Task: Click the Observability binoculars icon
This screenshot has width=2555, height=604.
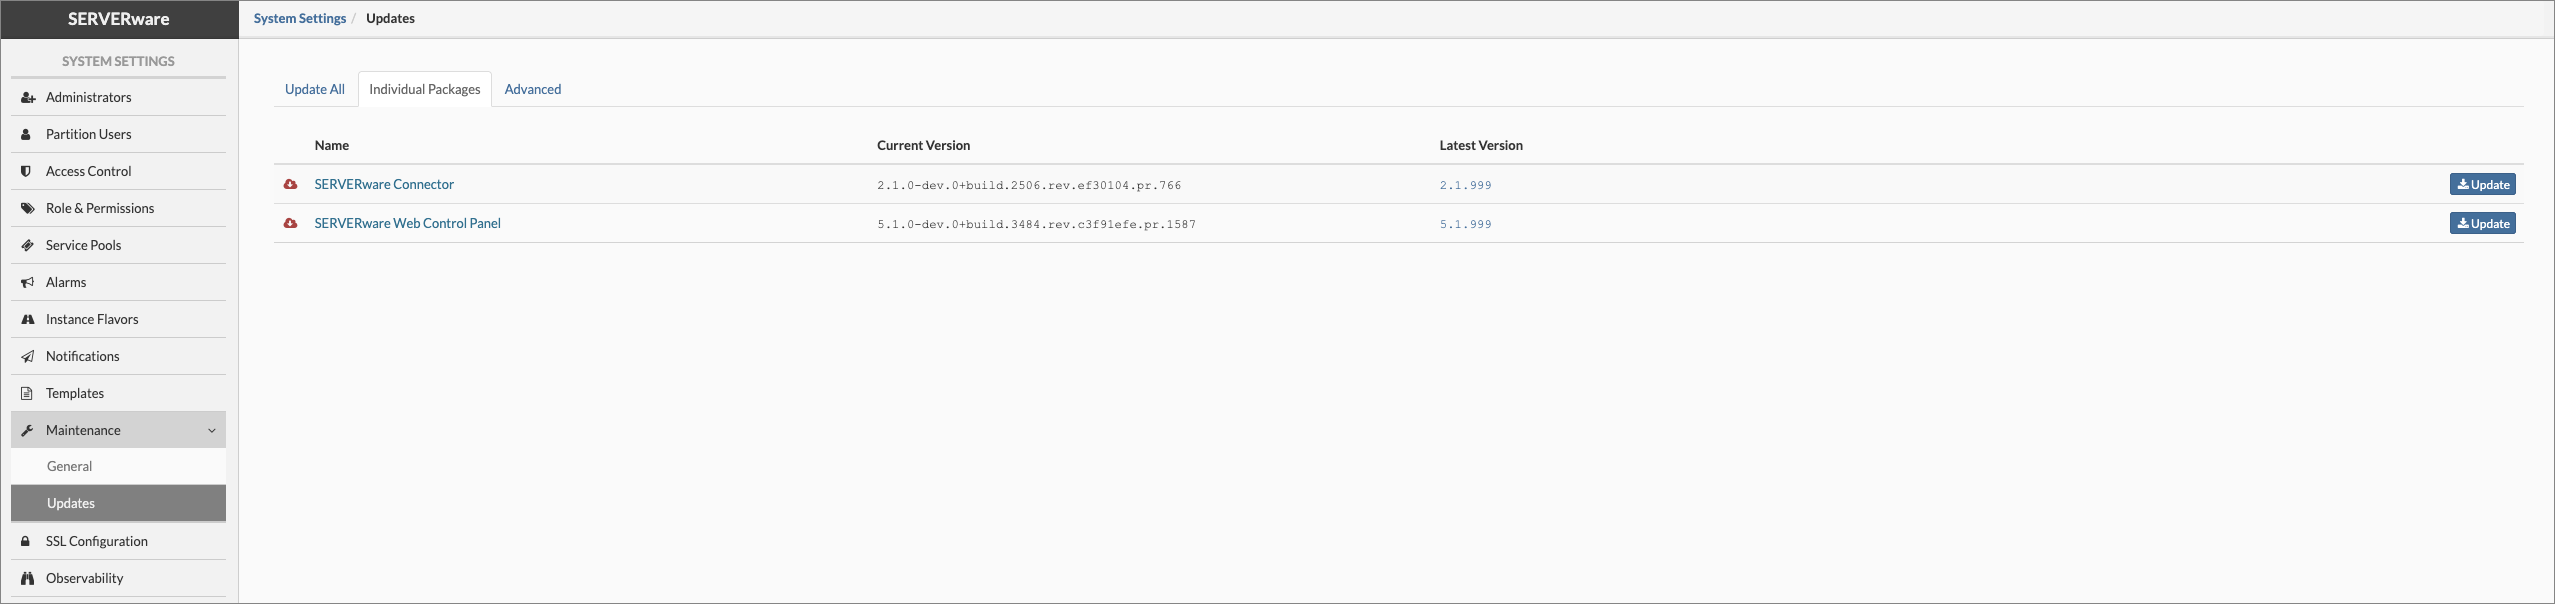Action: coord(28,579)
